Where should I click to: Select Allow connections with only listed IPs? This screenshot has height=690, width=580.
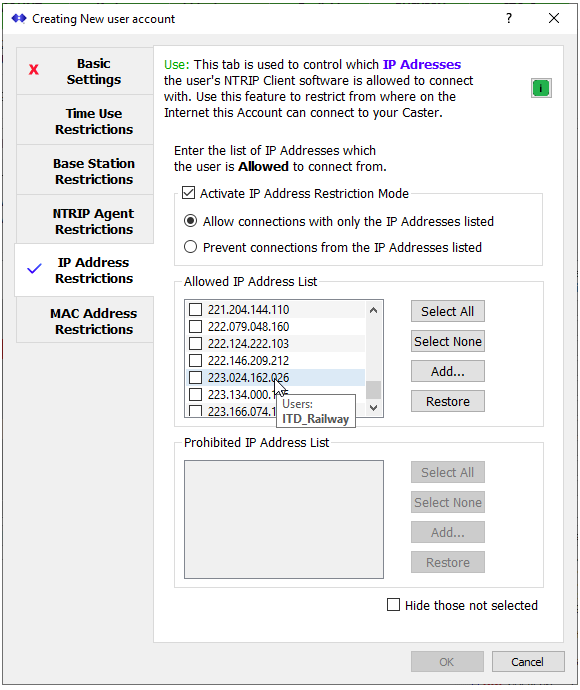pos(190,220)
